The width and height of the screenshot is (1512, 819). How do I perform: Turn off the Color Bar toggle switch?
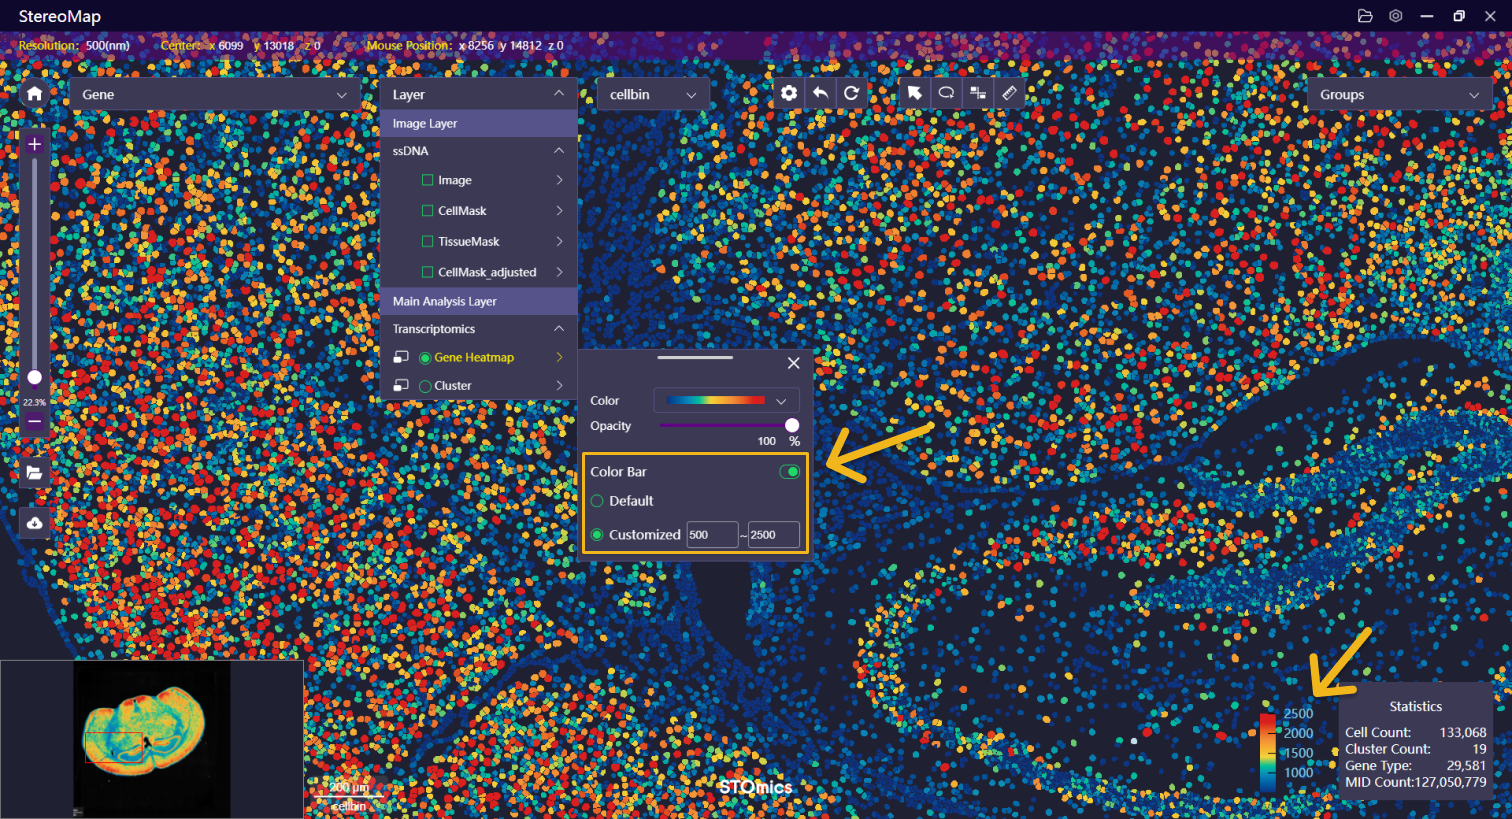790,472
